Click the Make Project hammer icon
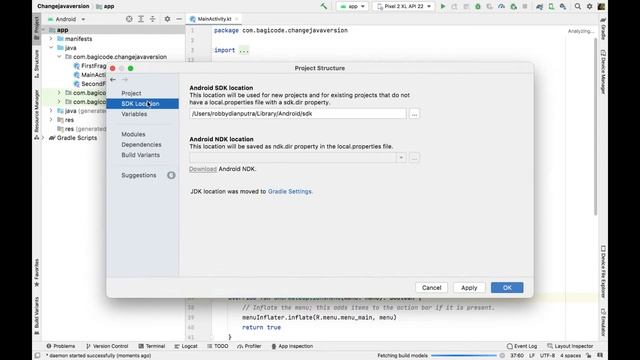This screenshot has height=360, width=640. click(x=324, y=6)
